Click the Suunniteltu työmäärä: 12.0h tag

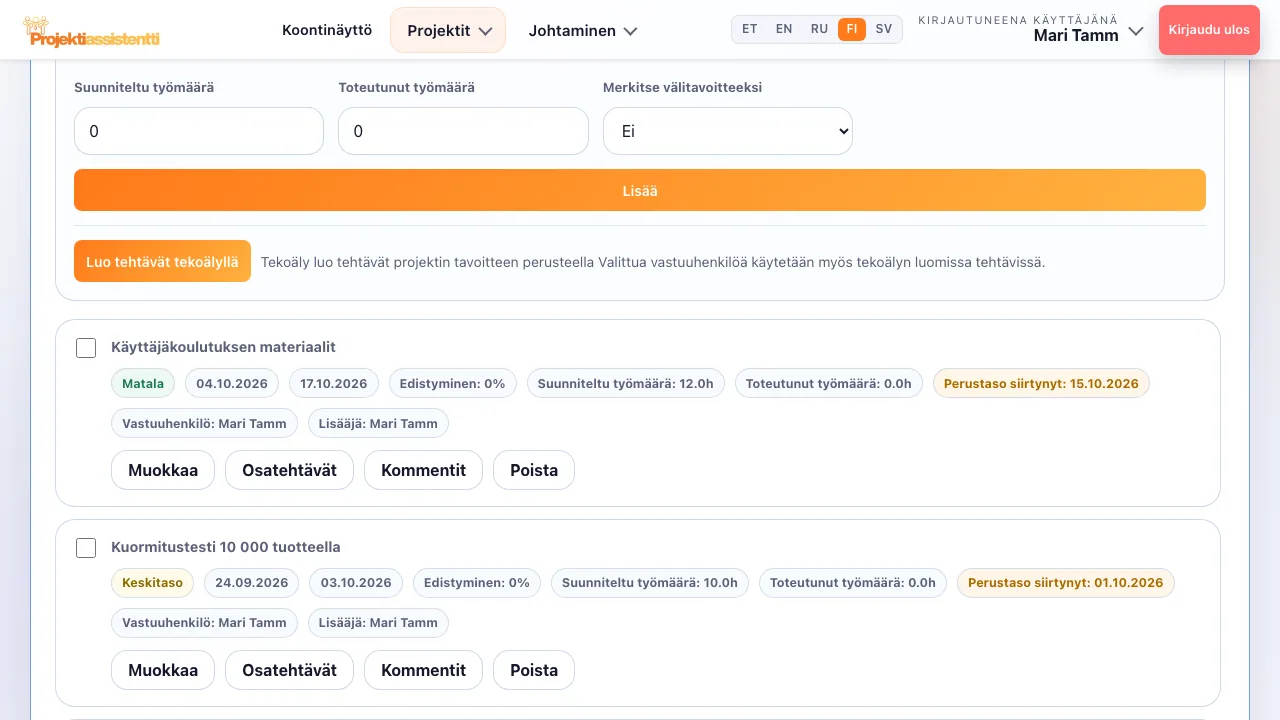pyautogui.click(x=626, y=383)
